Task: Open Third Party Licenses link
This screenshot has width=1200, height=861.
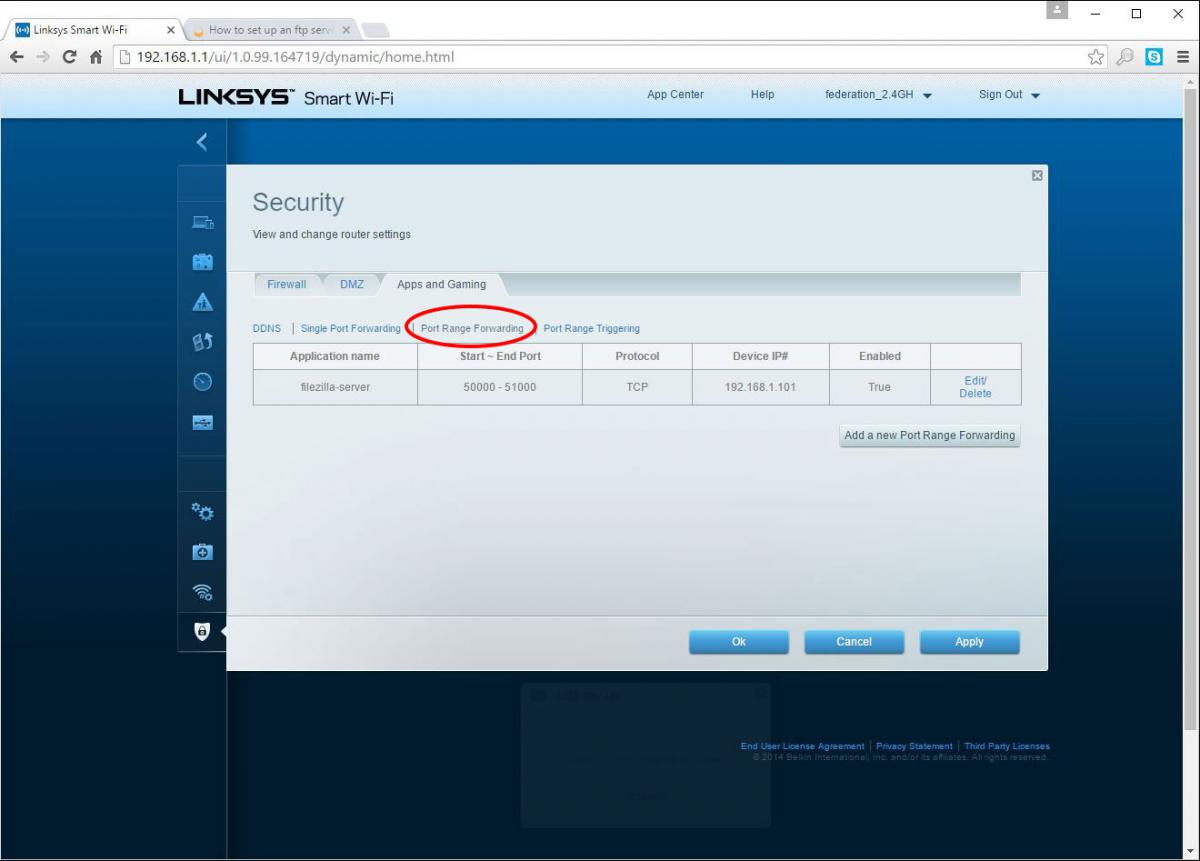Action: [1007, 746]
